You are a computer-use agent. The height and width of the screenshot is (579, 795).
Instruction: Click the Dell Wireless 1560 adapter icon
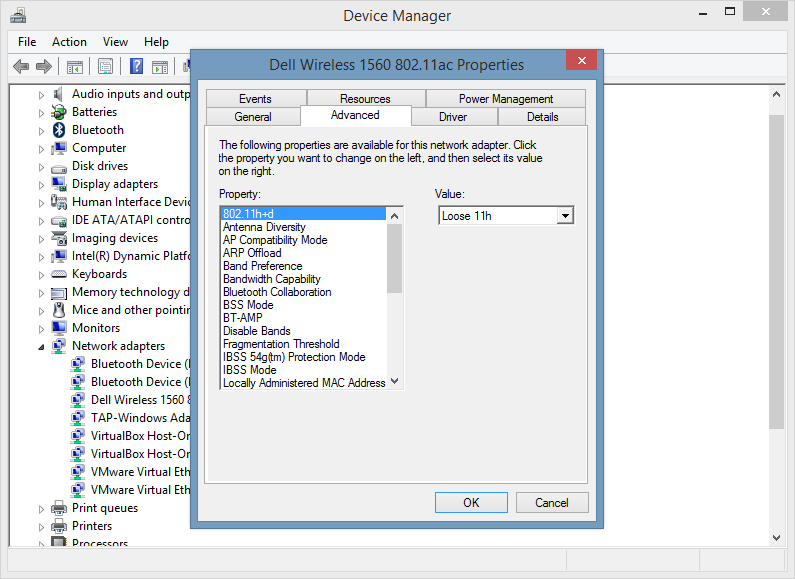(78, 400)
